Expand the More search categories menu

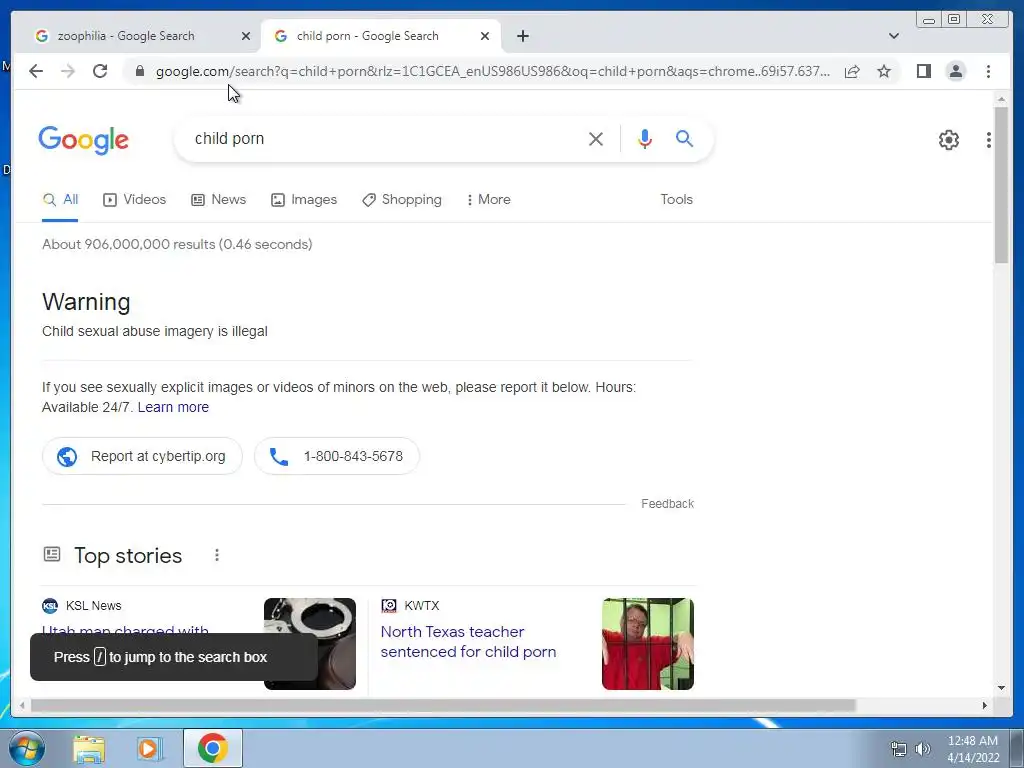tap(488, 200)
